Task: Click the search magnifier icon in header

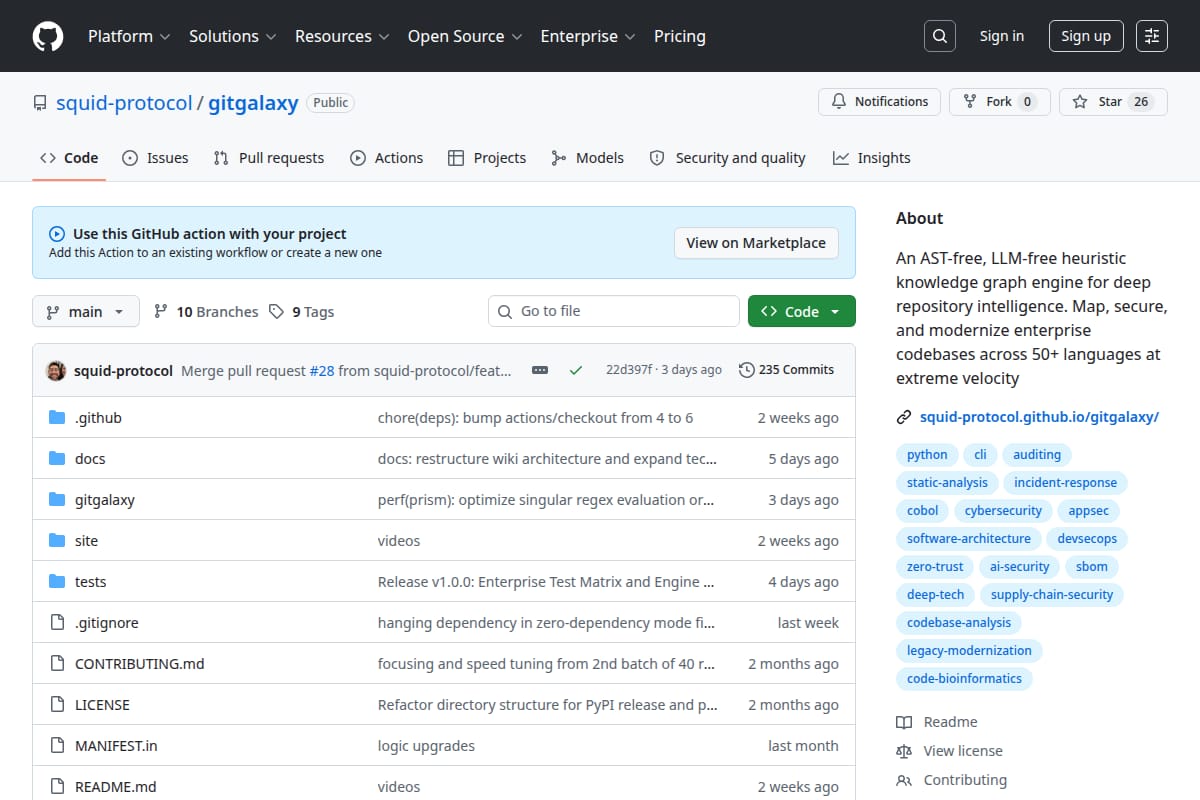Action: [x=939, y=36]
